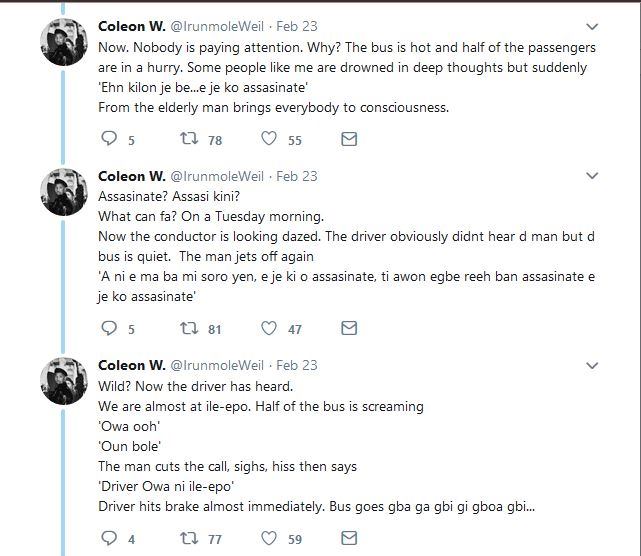Retweet the tweet with 77 retweets
Image resolution: width=641 pixels, height=556 pixels.
point(189,538)
